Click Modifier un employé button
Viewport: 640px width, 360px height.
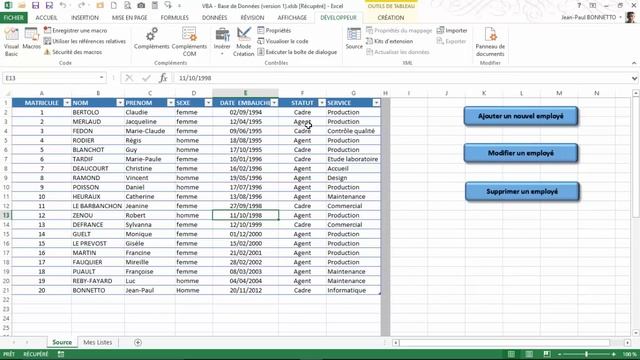(521, 153)
